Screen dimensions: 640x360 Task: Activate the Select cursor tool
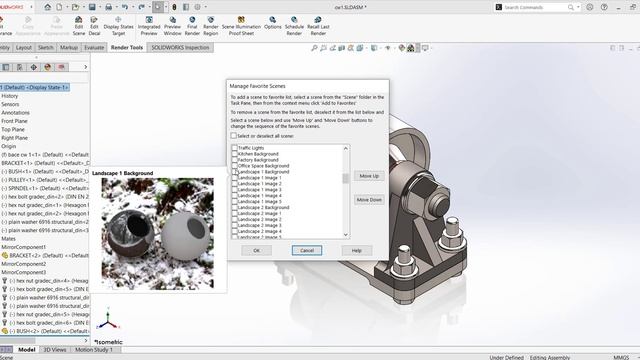click(158, 7)
